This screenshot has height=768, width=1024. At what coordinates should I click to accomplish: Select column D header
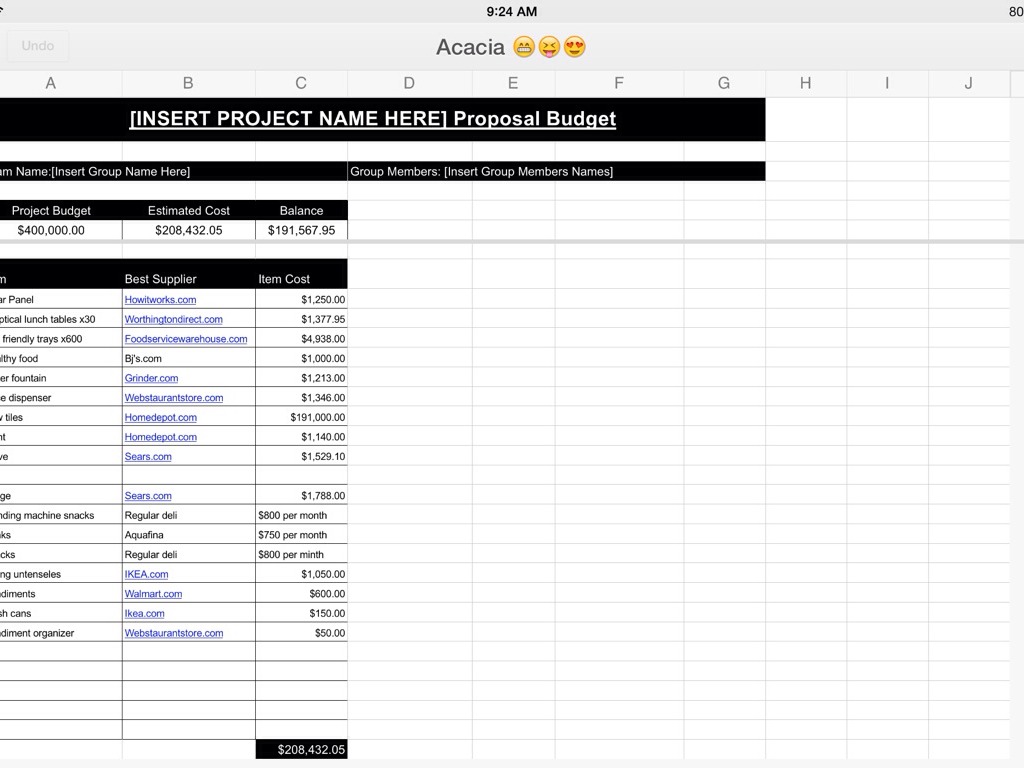tap(409, 84)
